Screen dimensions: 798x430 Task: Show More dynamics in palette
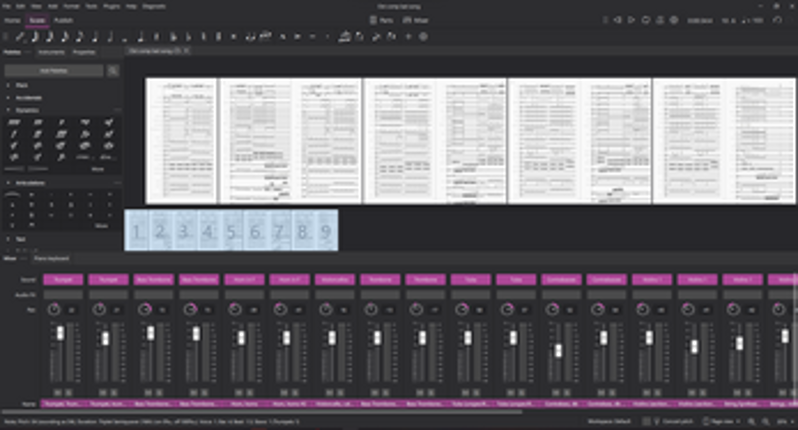[x=98, y=169]
